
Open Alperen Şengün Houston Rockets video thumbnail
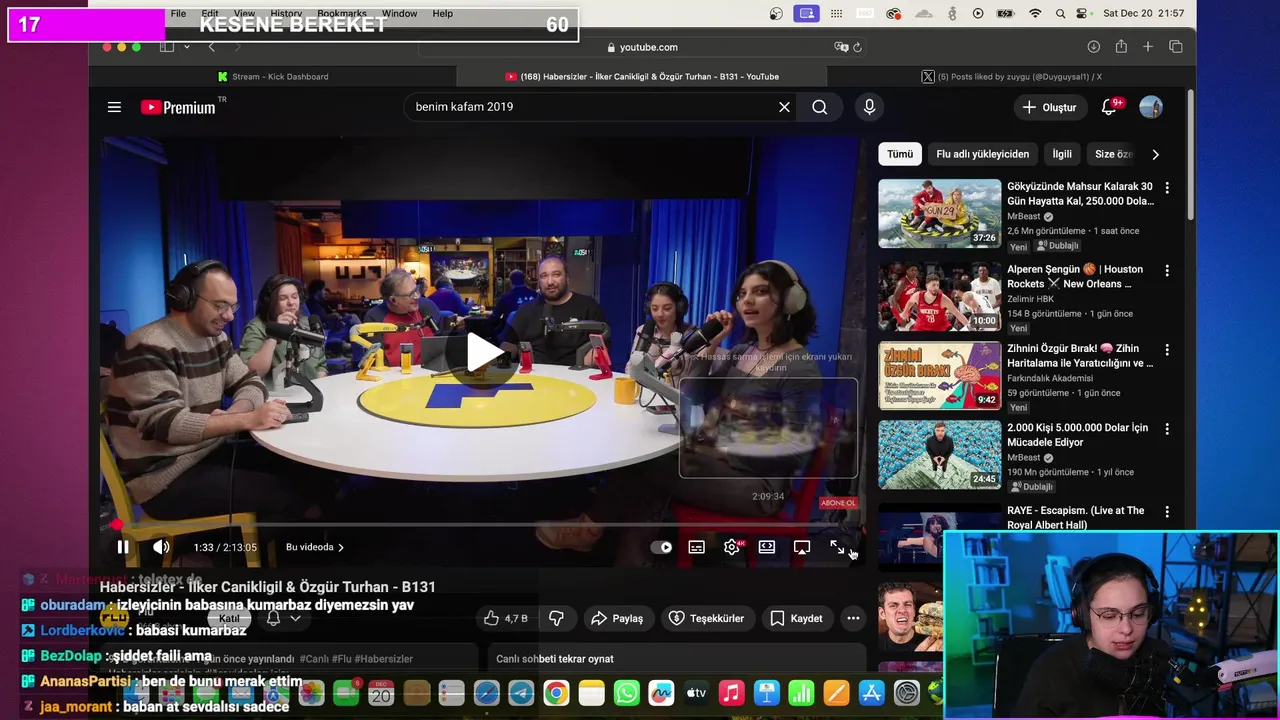click(x=940, y=296)
